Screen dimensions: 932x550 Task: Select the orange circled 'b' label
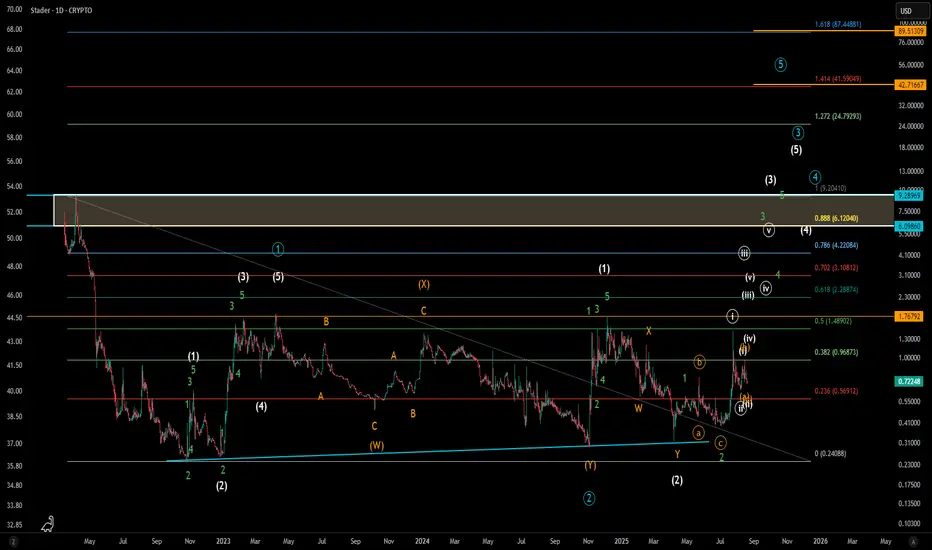(x=699, y=362)
